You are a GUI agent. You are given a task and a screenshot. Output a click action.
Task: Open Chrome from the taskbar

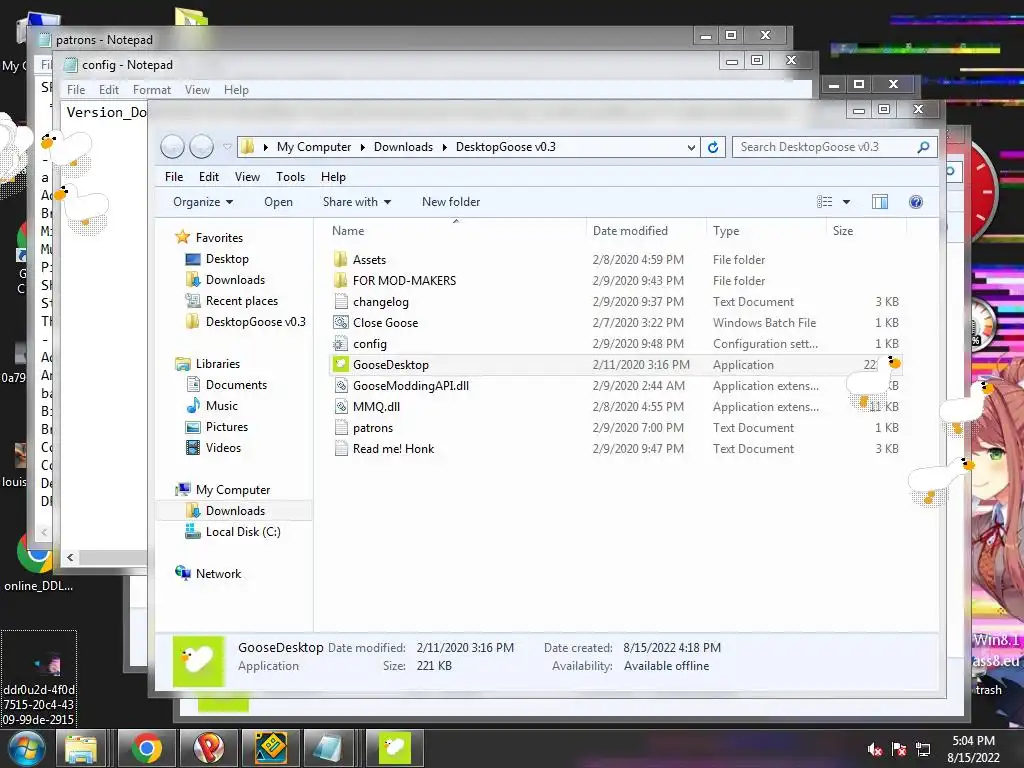pos(146,748)
